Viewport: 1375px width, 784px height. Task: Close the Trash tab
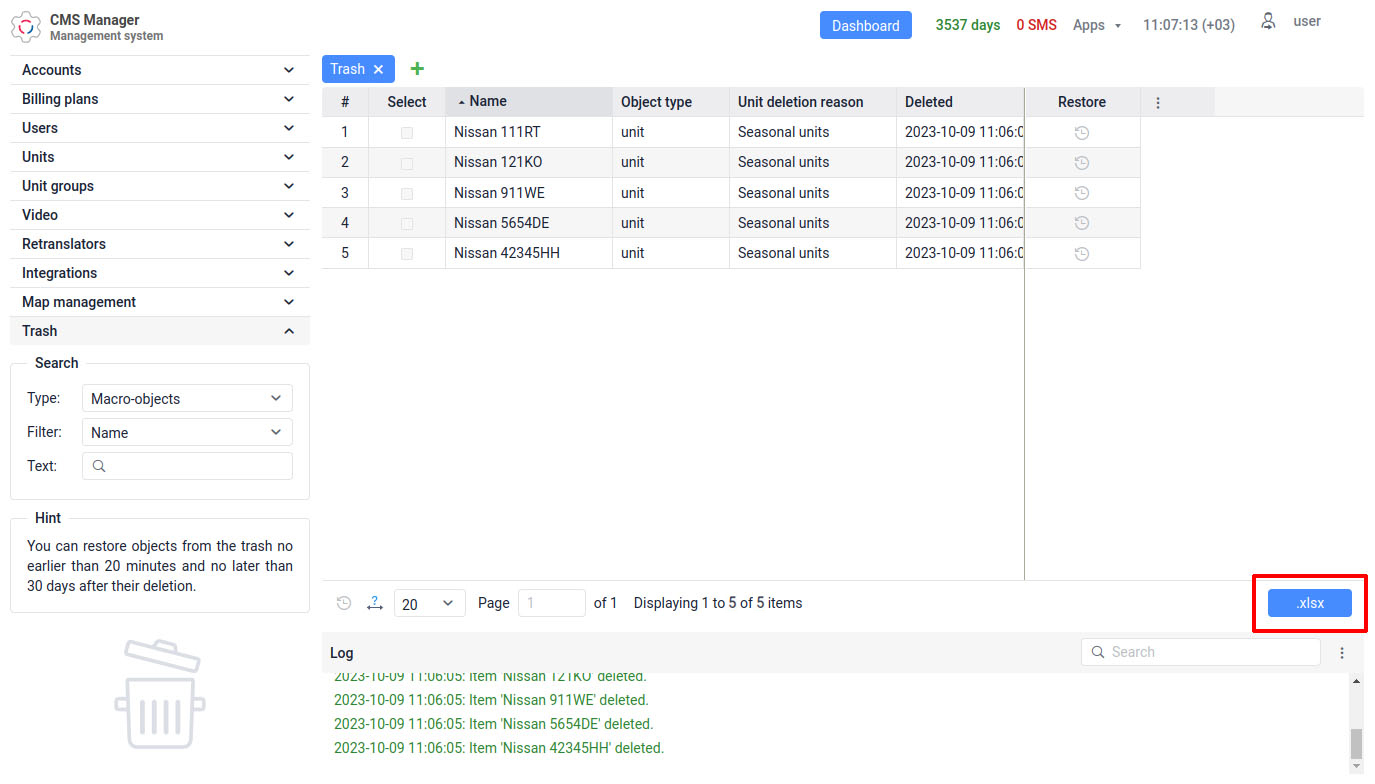click(378, 69)
